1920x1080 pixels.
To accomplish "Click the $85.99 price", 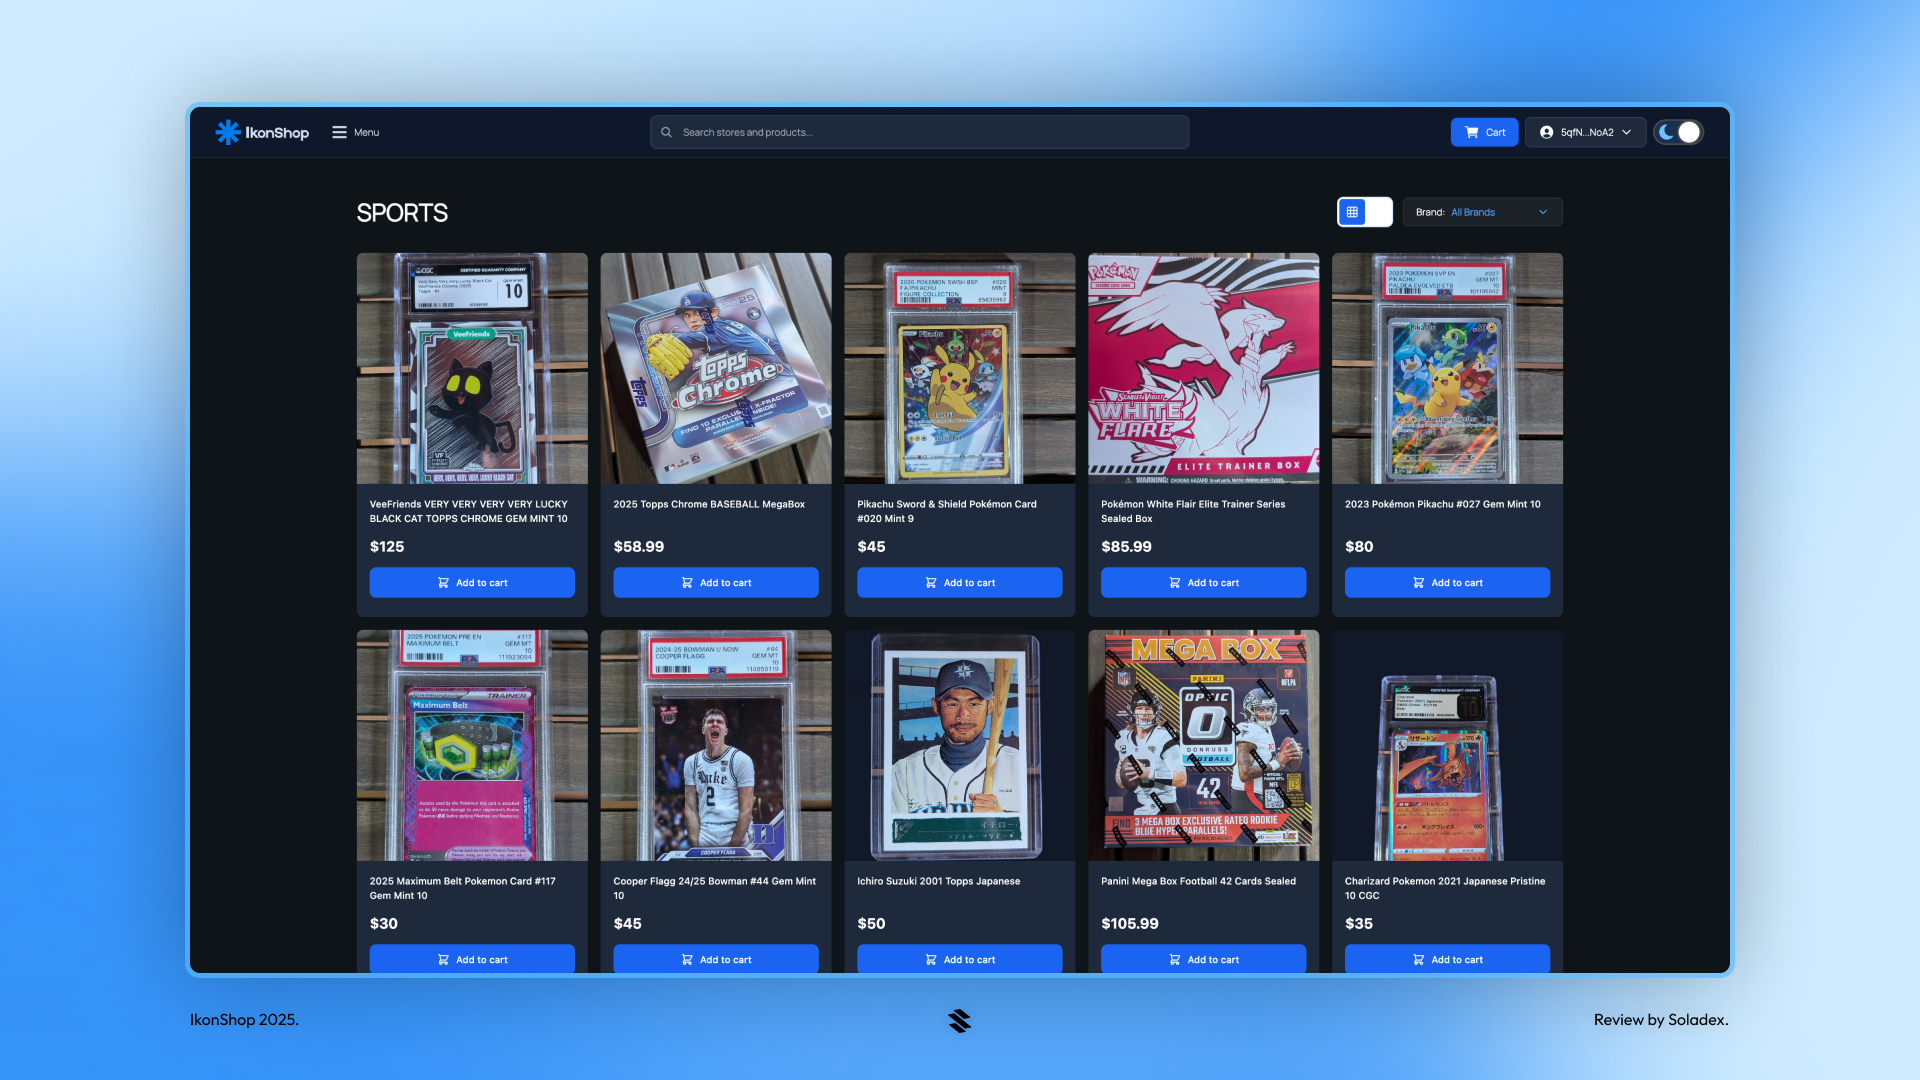I will (x=1126, y=547).
